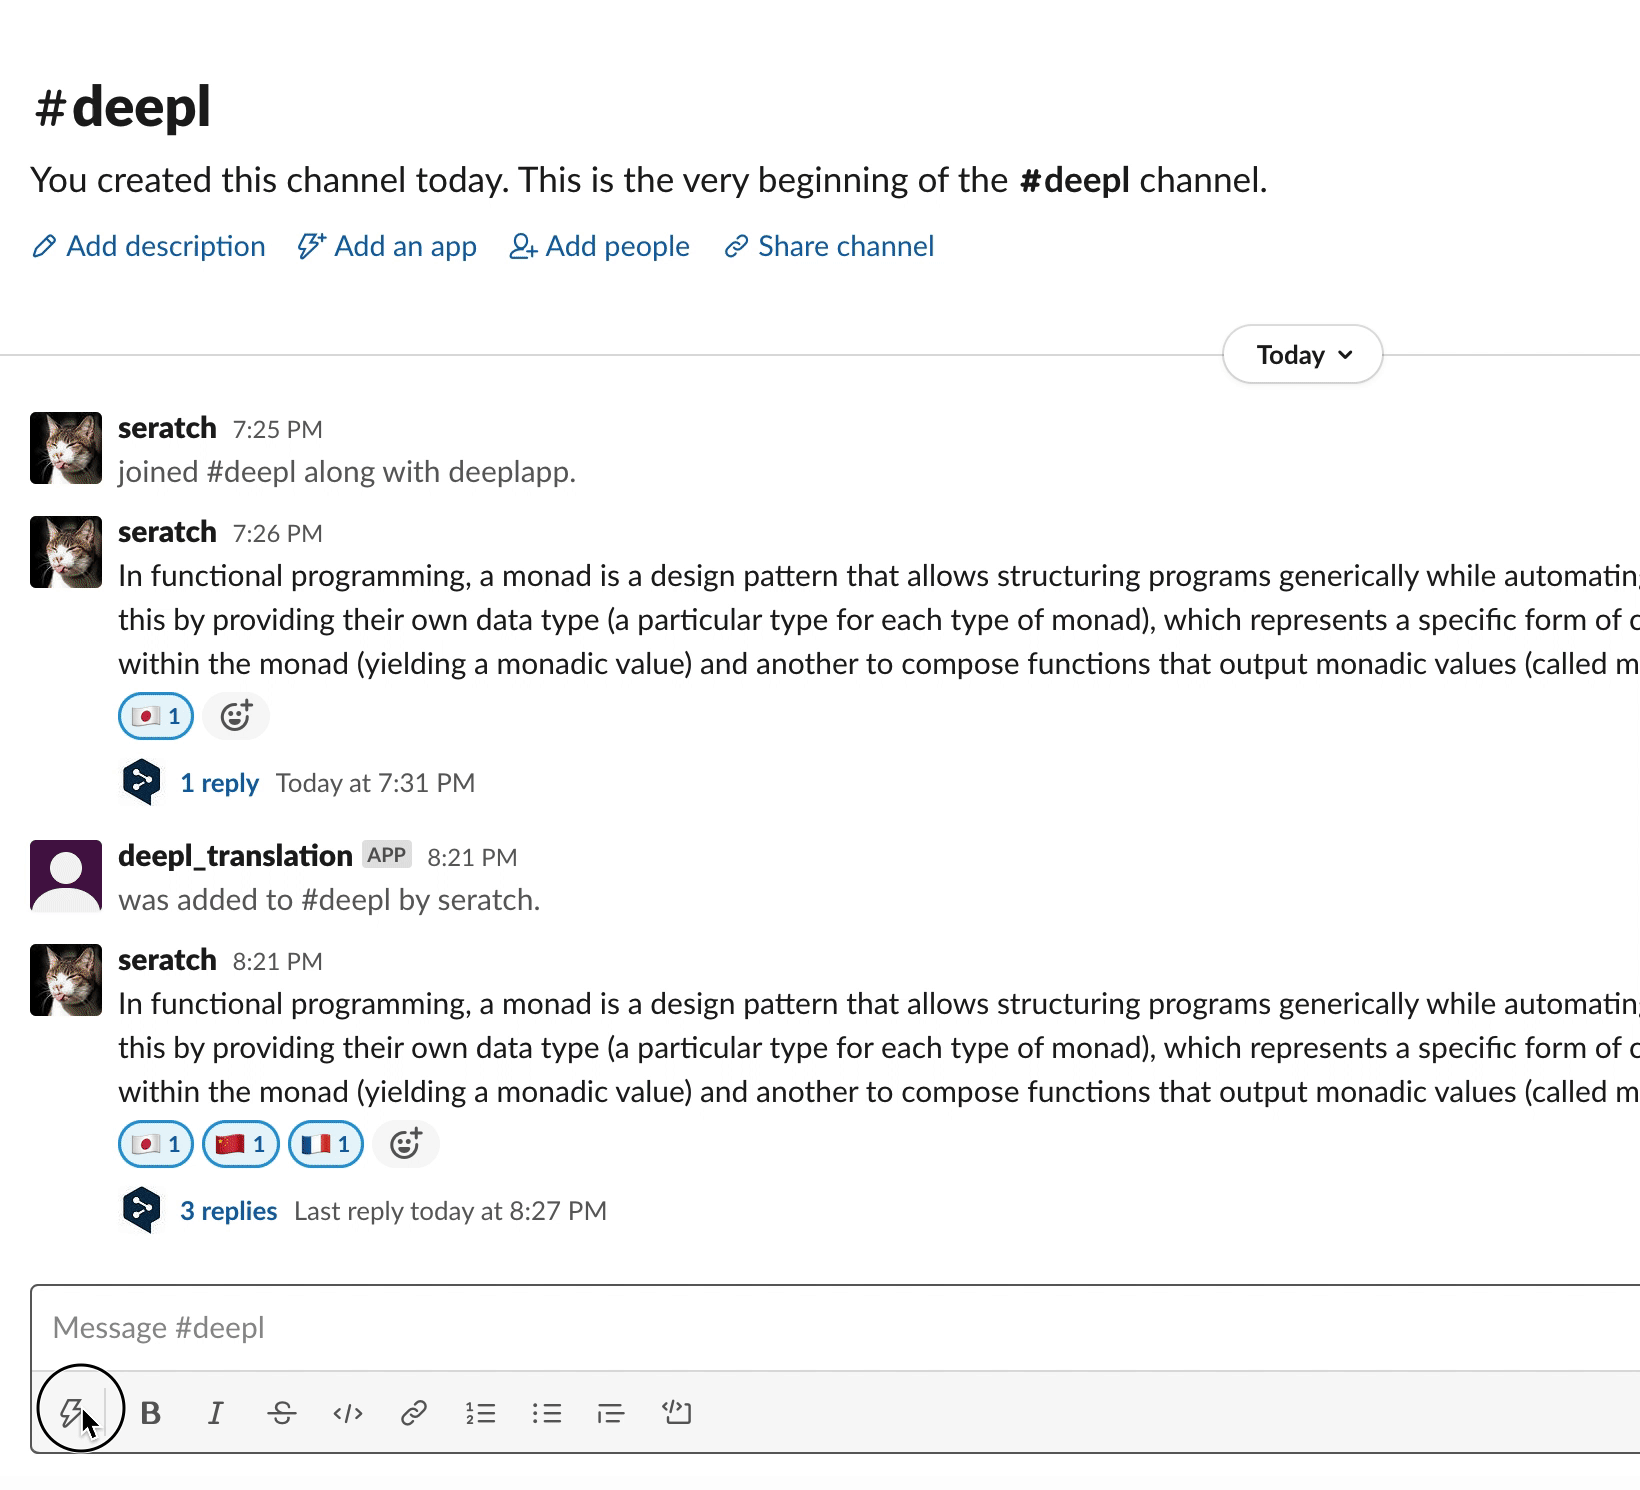
Task: Click seratch's name on the 8:21 PM message
Action: [x=167, y=960]
